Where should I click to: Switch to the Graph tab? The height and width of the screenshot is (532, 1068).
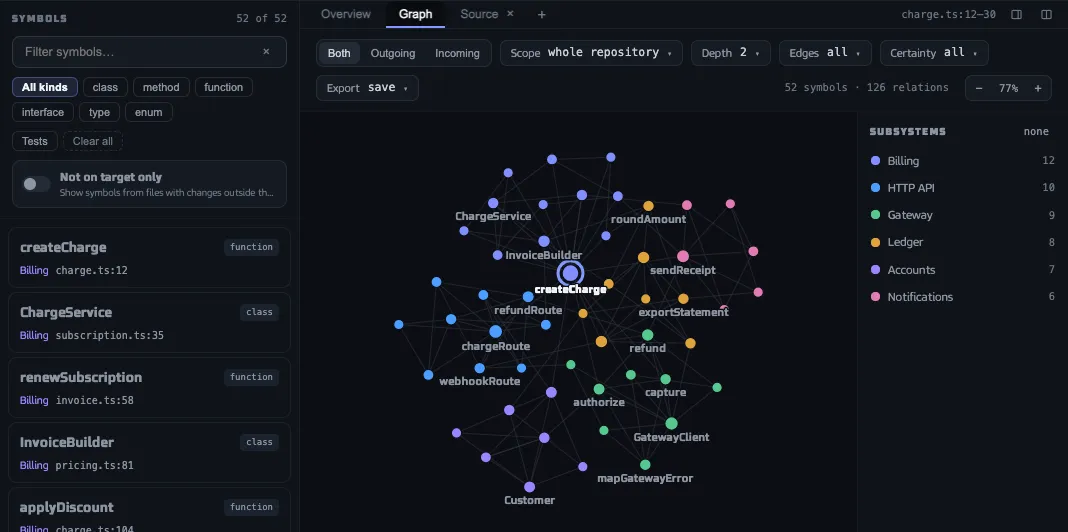415,14
